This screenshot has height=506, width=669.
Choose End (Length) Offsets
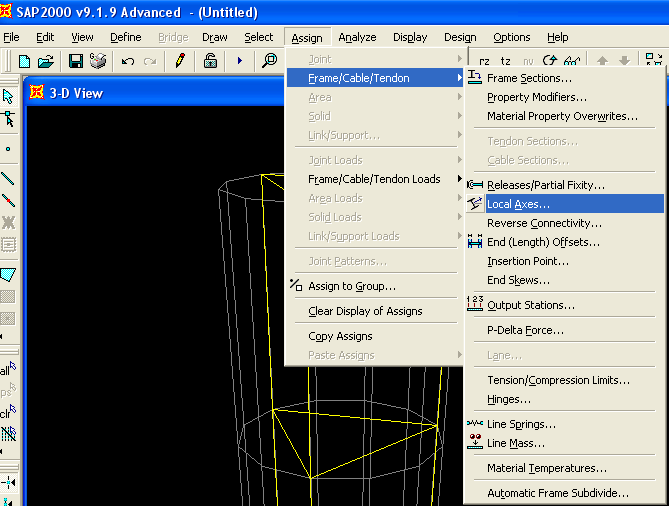click(x=565, y=242)
